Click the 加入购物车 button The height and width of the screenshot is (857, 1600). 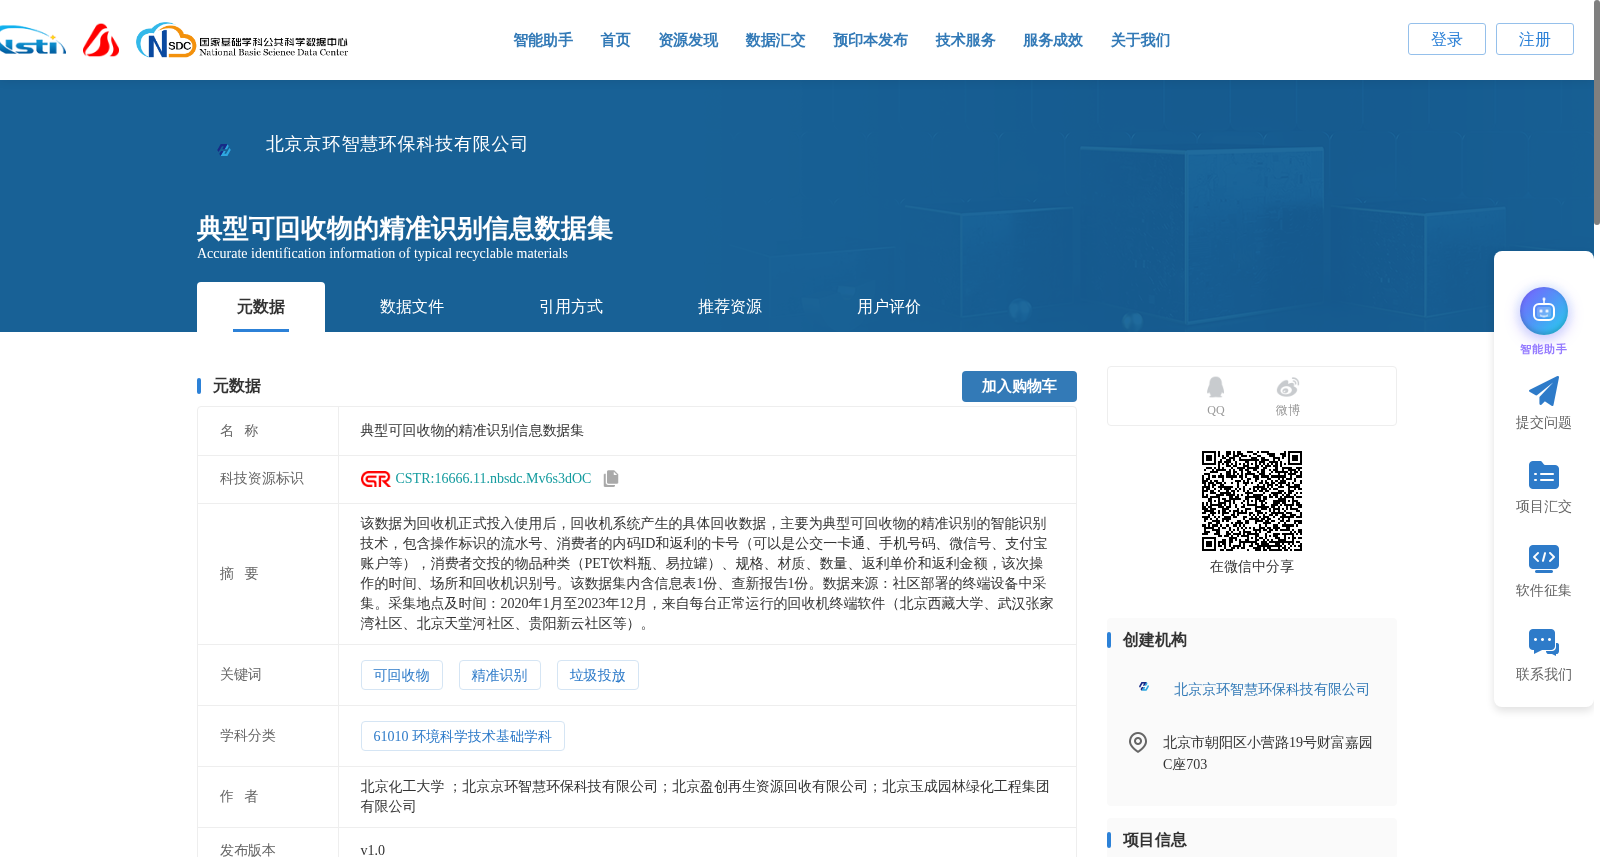1019,386
